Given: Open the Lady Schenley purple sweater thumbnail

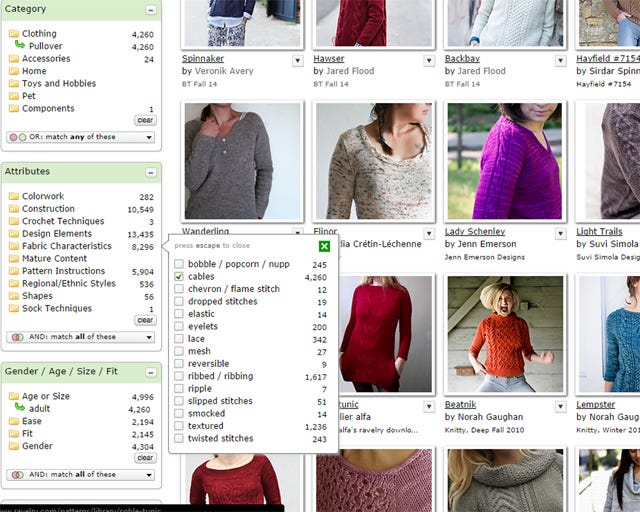Looking at the screenshot, I should (505, 161).
